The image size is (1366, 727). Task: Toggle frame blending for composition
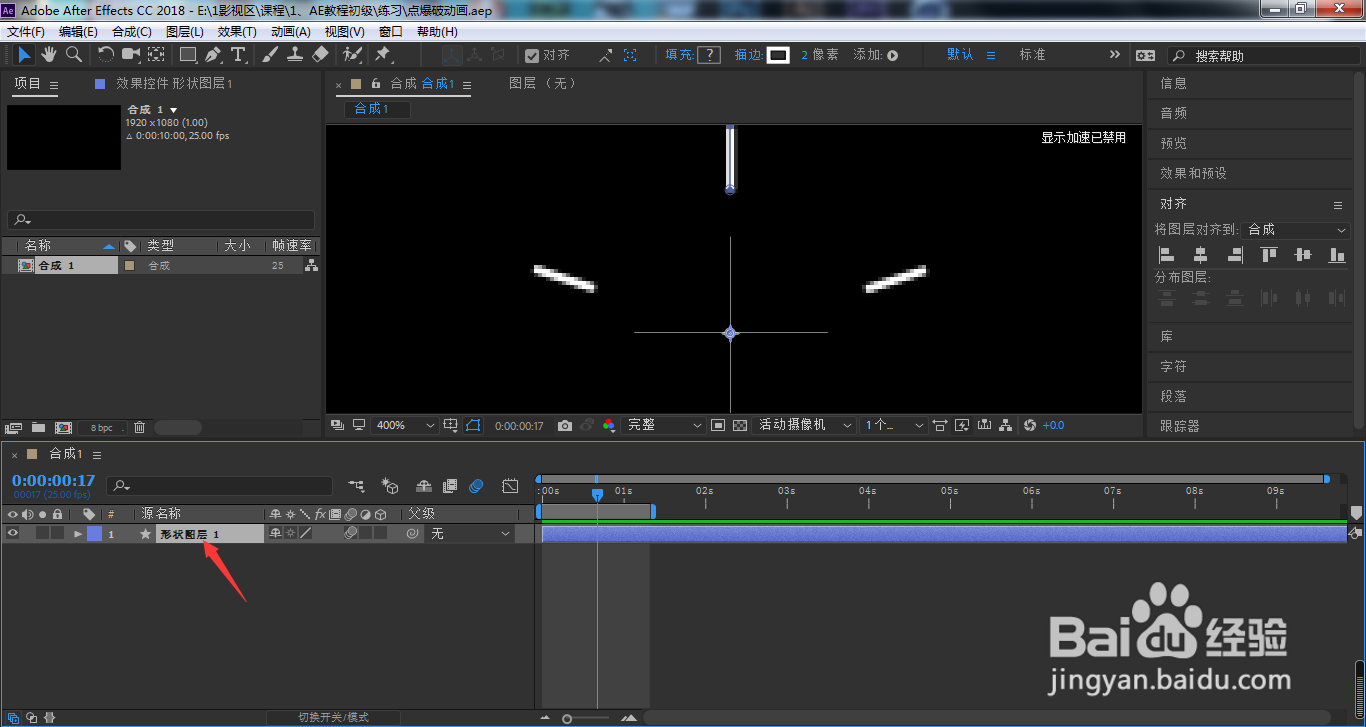(x=450, y=486)
